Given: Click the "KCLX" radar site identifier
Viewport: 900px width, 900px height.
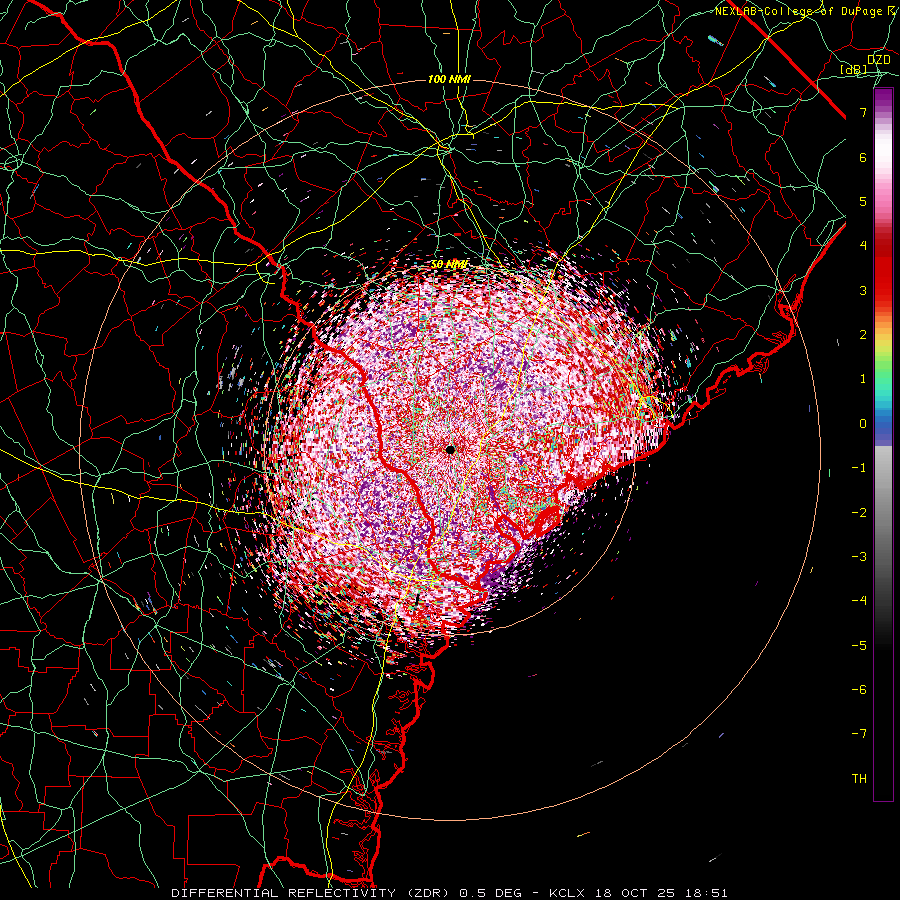Looking at the screenshot, I should (x=567, y=893).
